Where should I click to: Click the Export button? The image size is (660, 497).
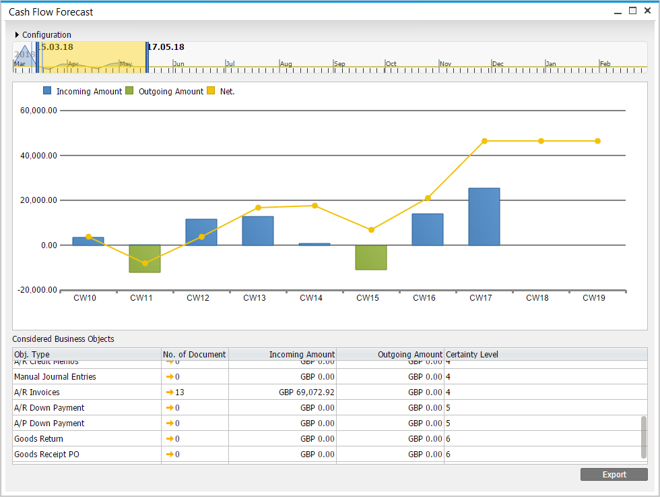click(613, 475)
